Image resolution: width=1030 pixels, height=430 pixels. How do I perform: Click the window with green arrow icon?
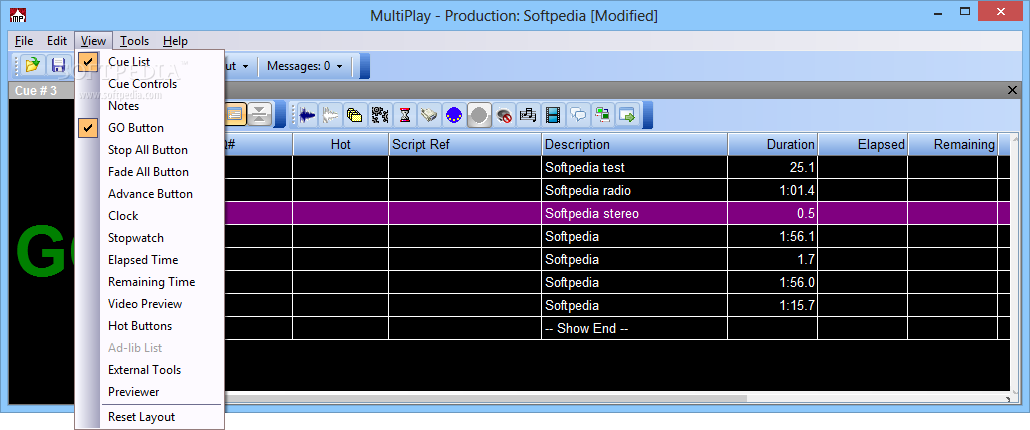[x=627, y=116]
